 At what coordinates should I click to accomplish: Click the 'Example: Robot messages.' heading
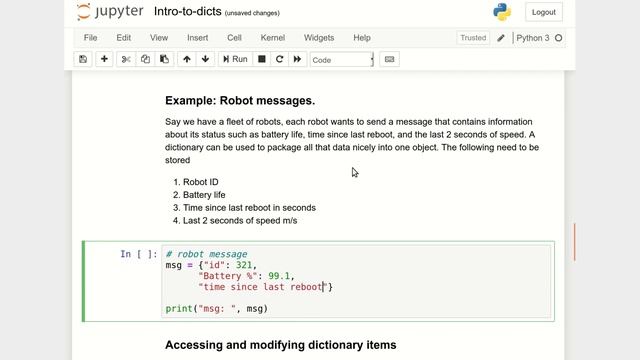[x=240, y=100]
